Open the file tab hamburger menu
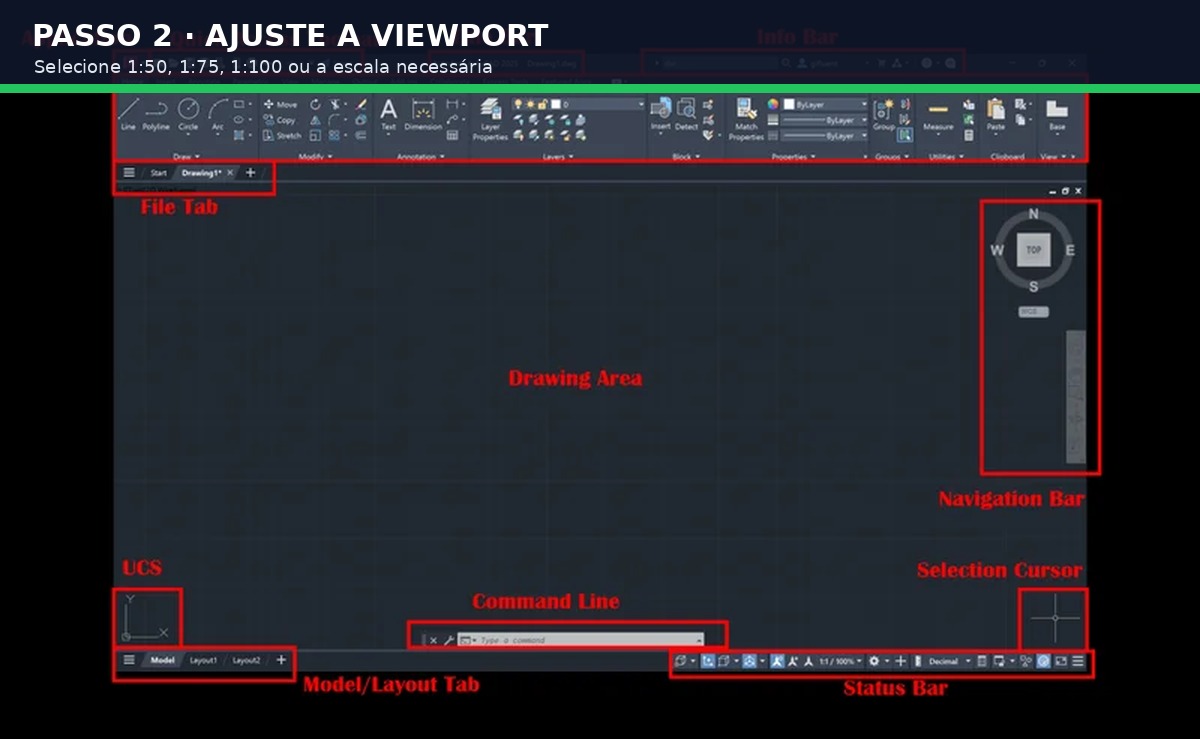The width and height of the screenshot is (1200, 739). [129, 172]
